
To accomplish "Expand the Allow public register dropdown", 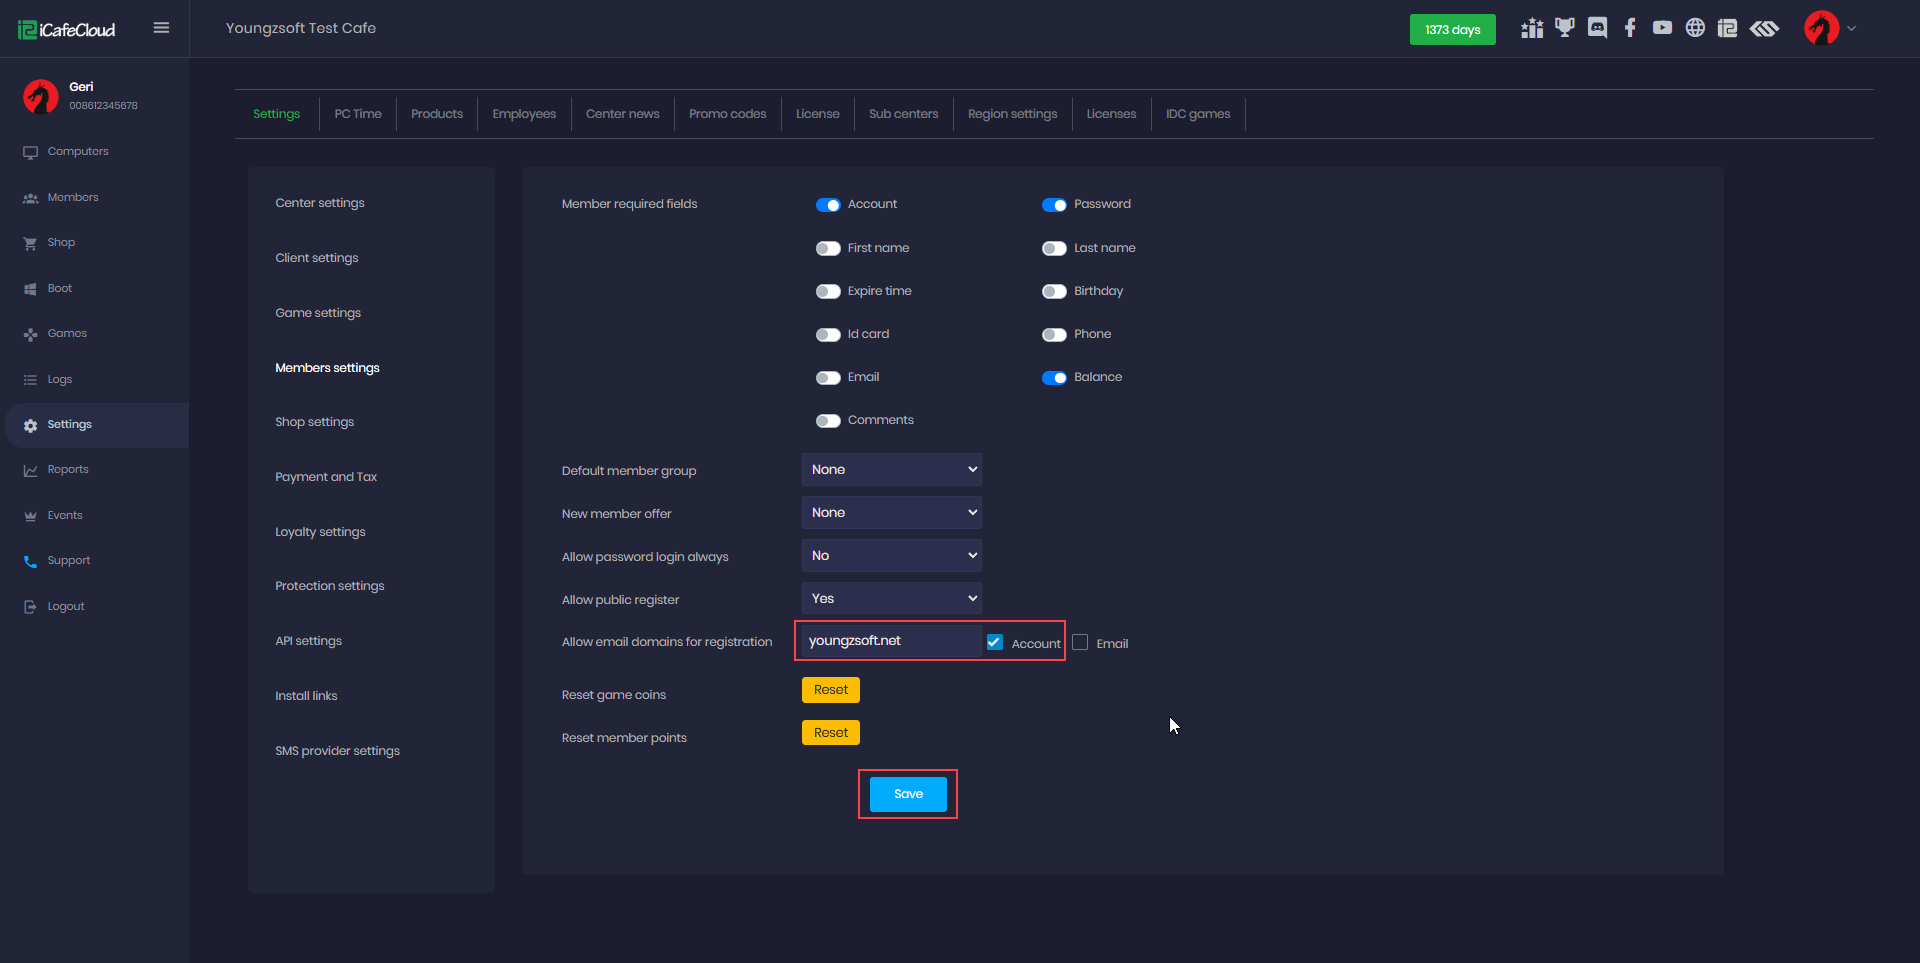I will point(891,599).
